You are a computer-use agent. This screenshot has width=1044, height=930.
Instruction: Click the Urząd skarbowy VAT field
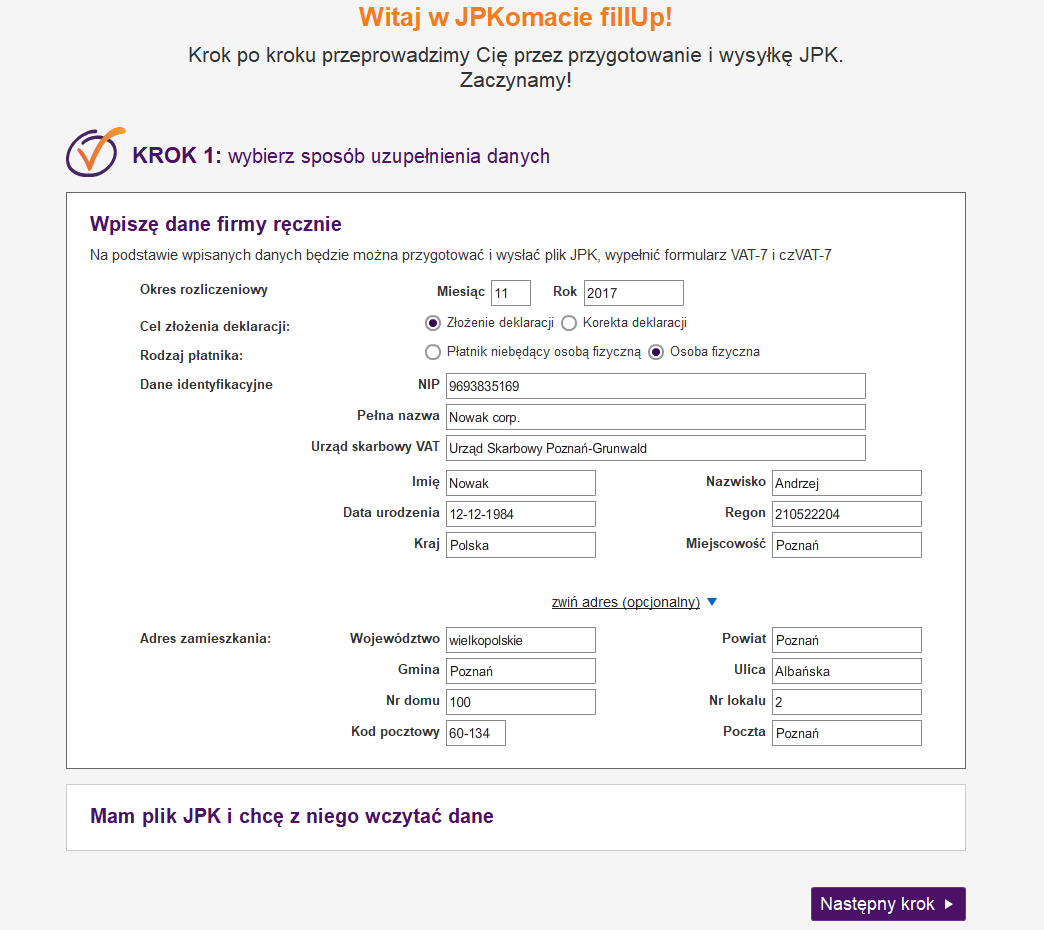655,448
